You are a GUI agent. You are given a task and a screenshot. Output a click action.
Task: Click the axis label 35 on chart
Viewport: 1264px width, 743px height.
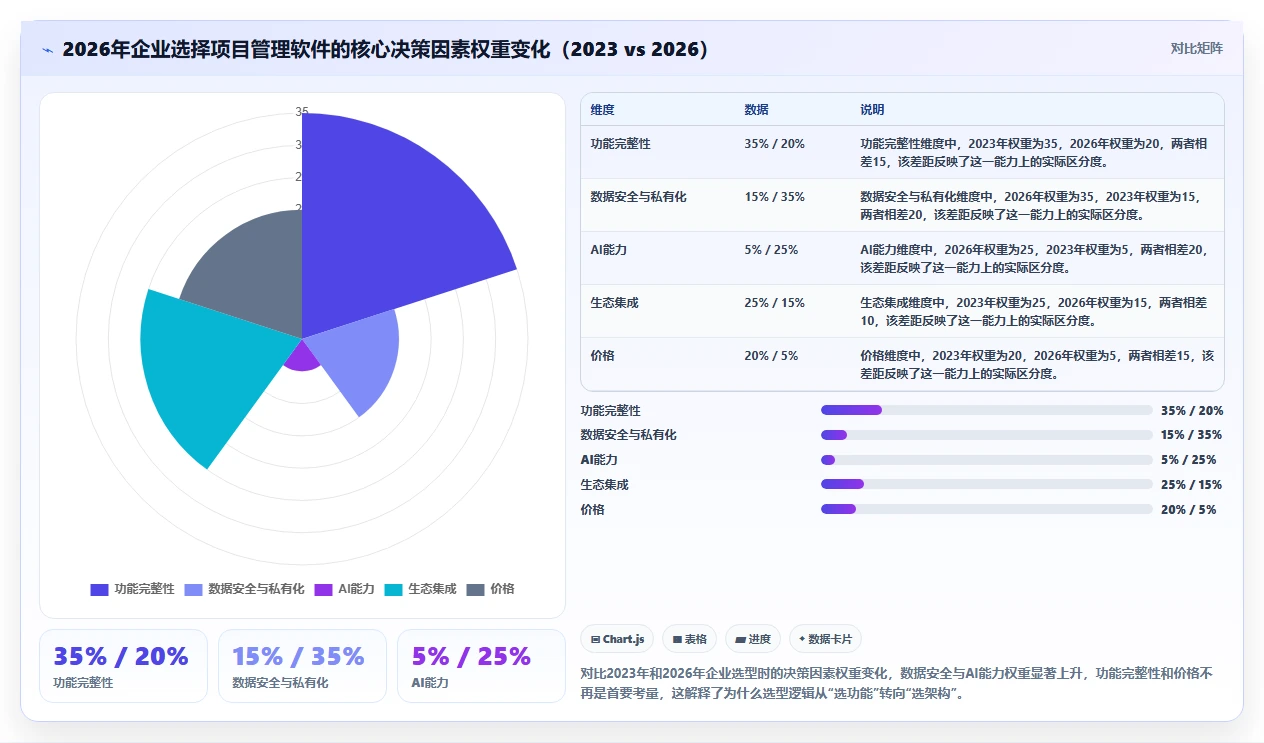tap(302, 112)
